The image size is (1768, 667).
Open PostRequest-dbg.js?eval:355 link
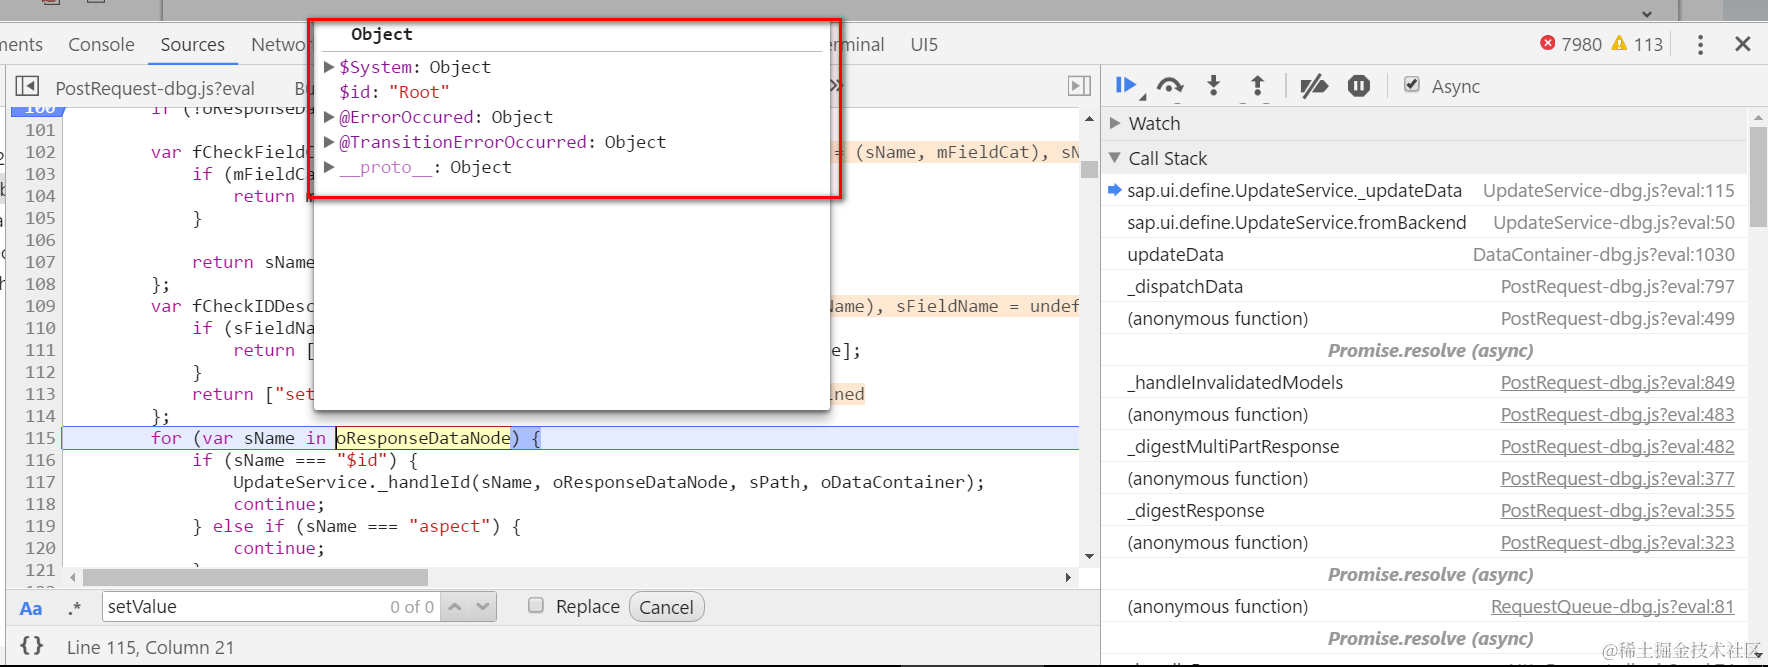tap(1617, 510)
